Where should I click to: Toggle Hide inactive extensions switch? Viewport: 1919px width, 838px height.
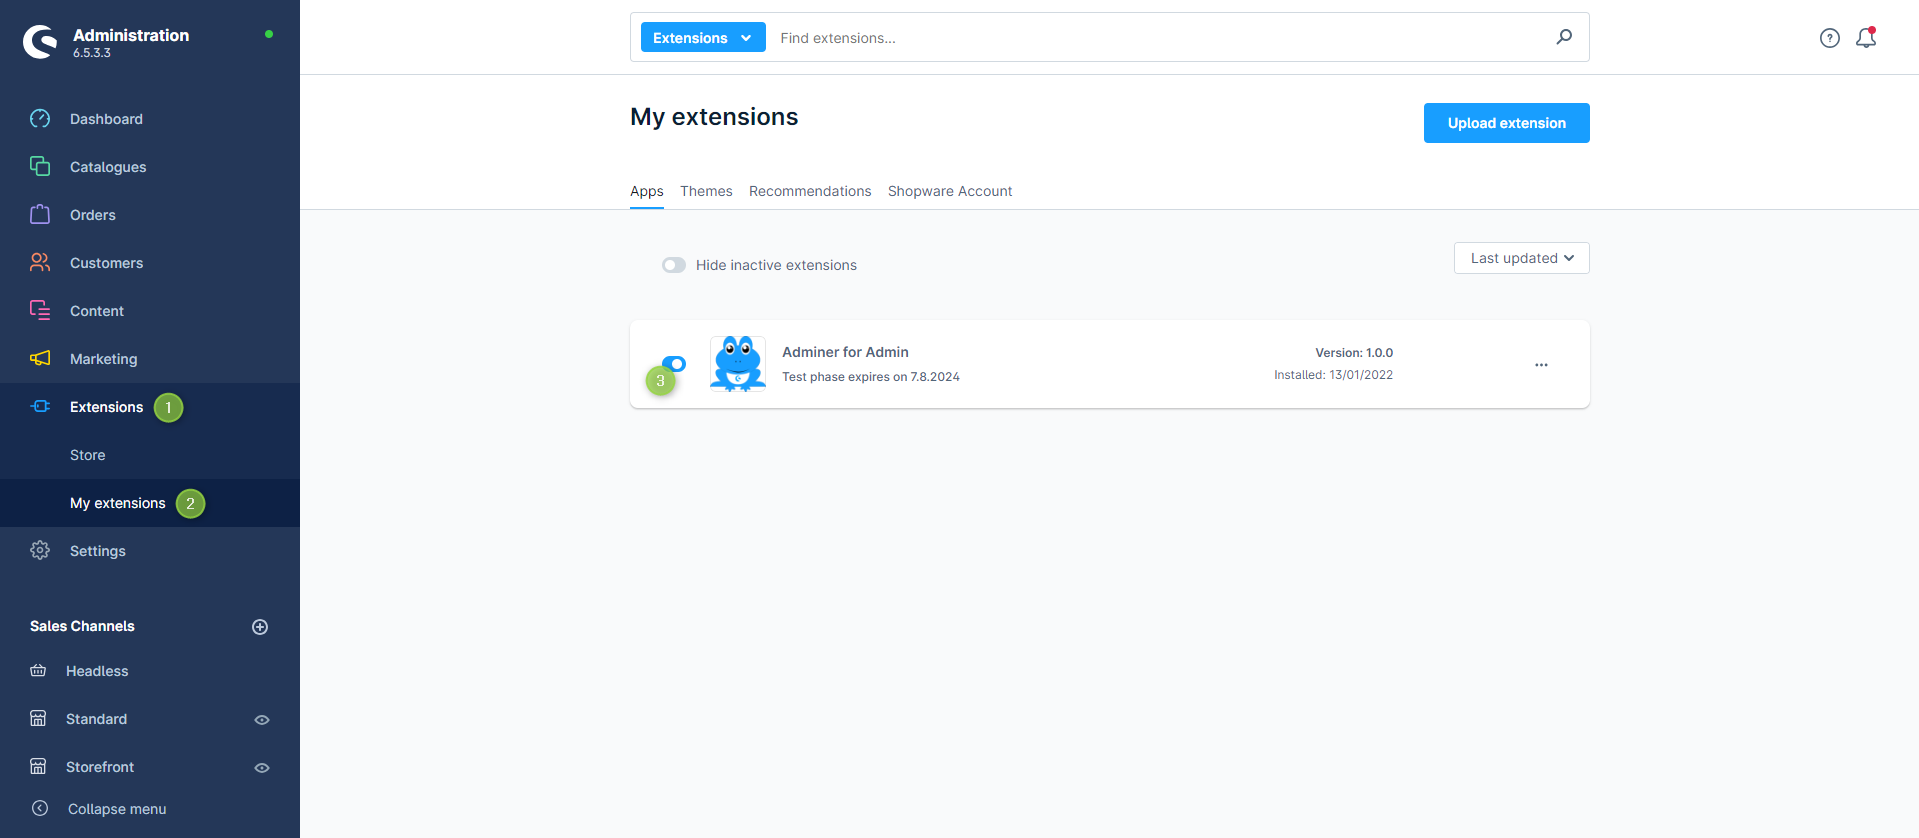(x=674, y=265)
